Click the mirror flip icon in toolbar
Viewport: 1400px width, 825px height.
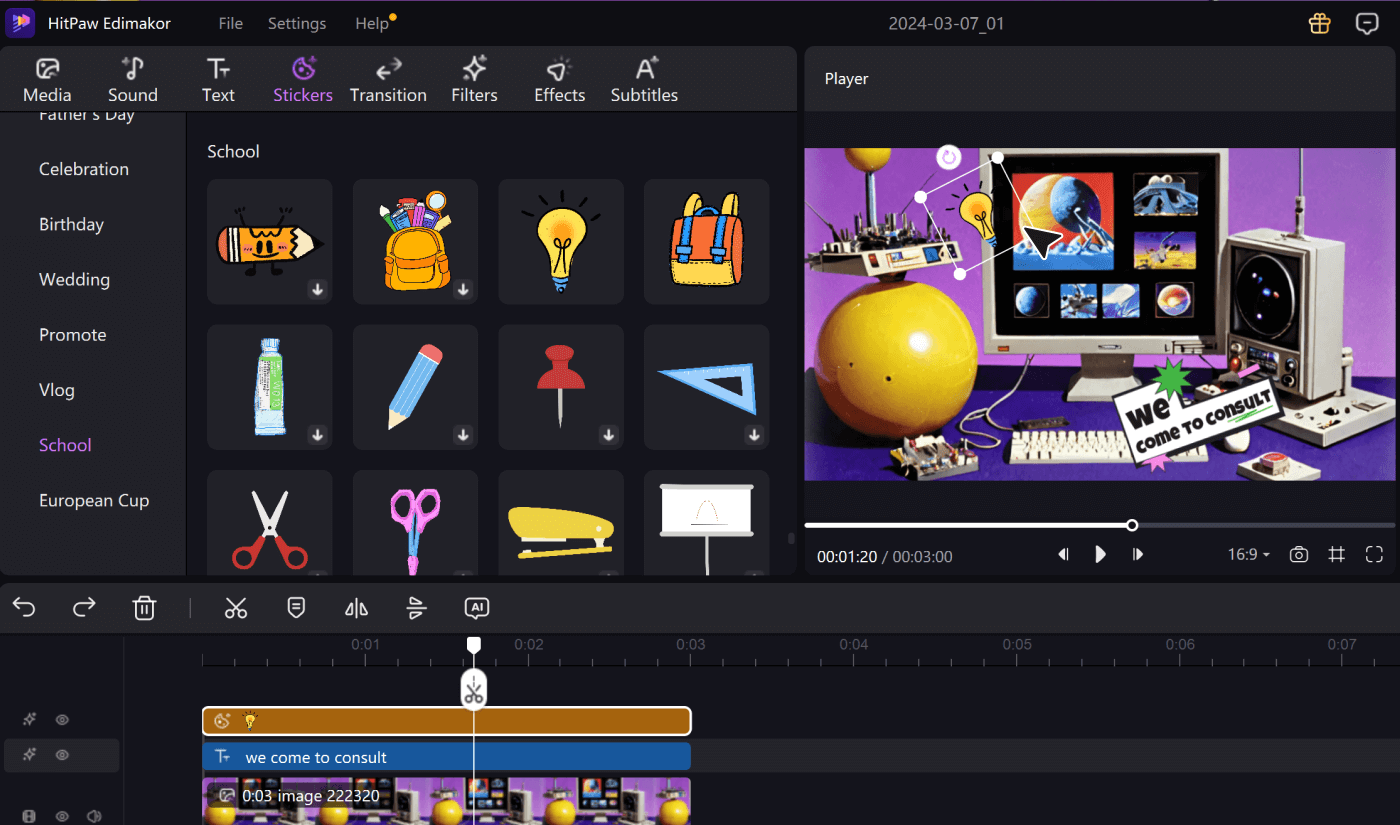[356, 608]
